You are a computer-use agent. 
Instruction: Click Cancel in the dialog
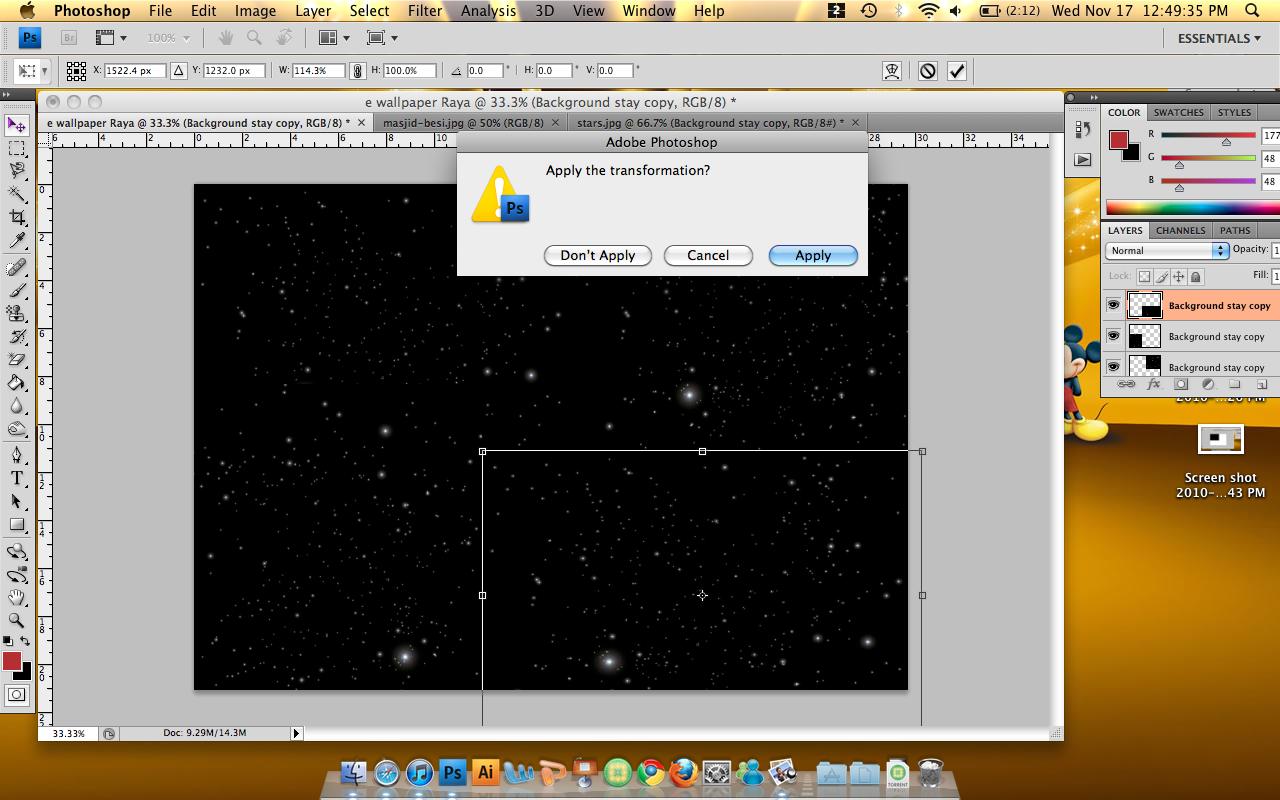click(708, 255)
